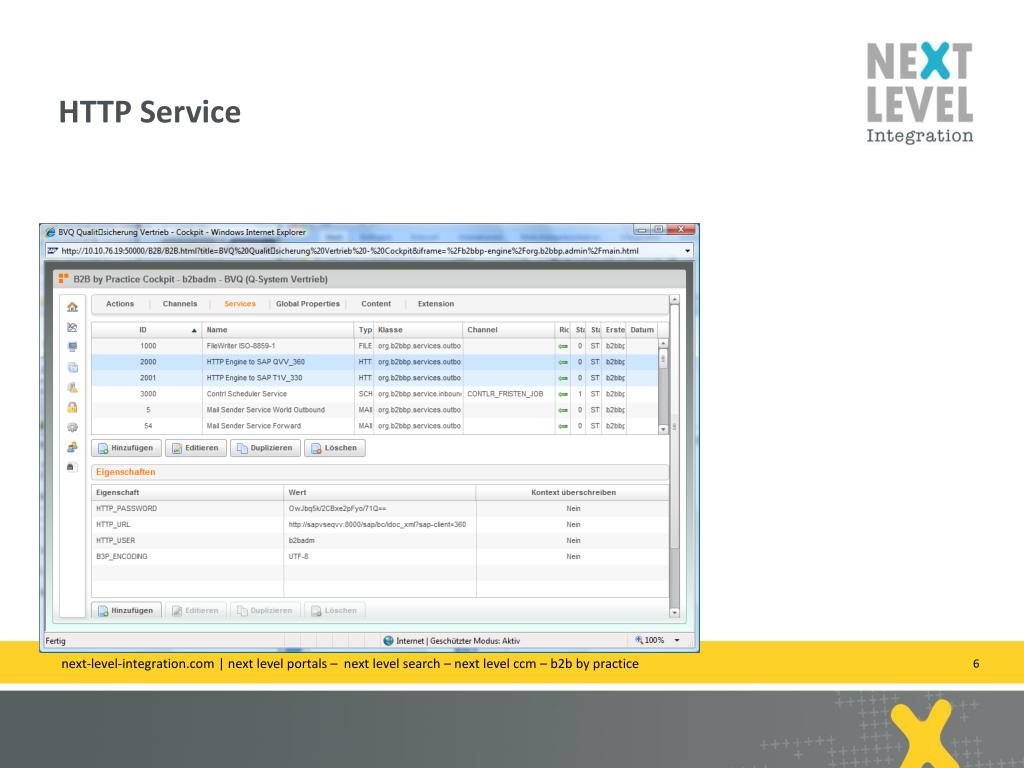Screen dimensions: 1024x768
Task: Select 'Mail Sender Service World Outbound'
Action: pos(375,410)
